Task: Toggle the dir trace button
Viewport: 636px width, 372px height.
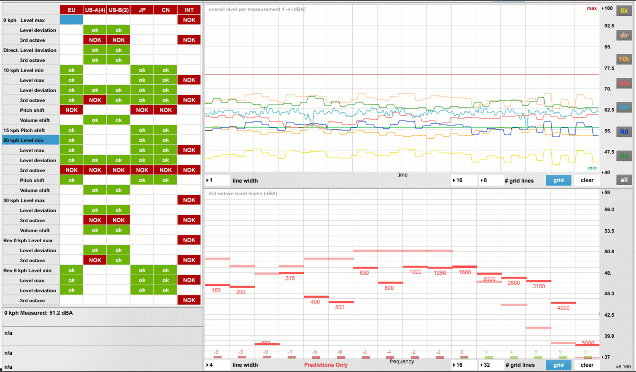Action: tap(624, 35)
